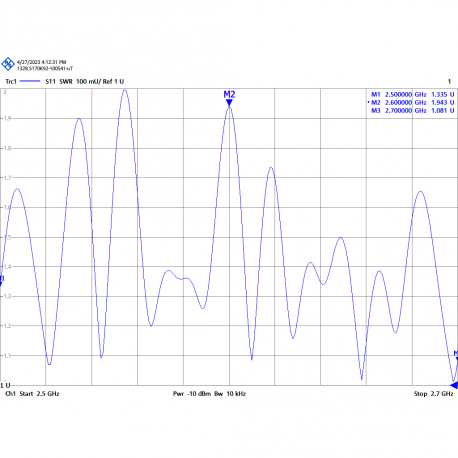This screenshot has width=458, height=458.
Task: Select the M1 2.500000 GHz marker row
Action: 413,95
